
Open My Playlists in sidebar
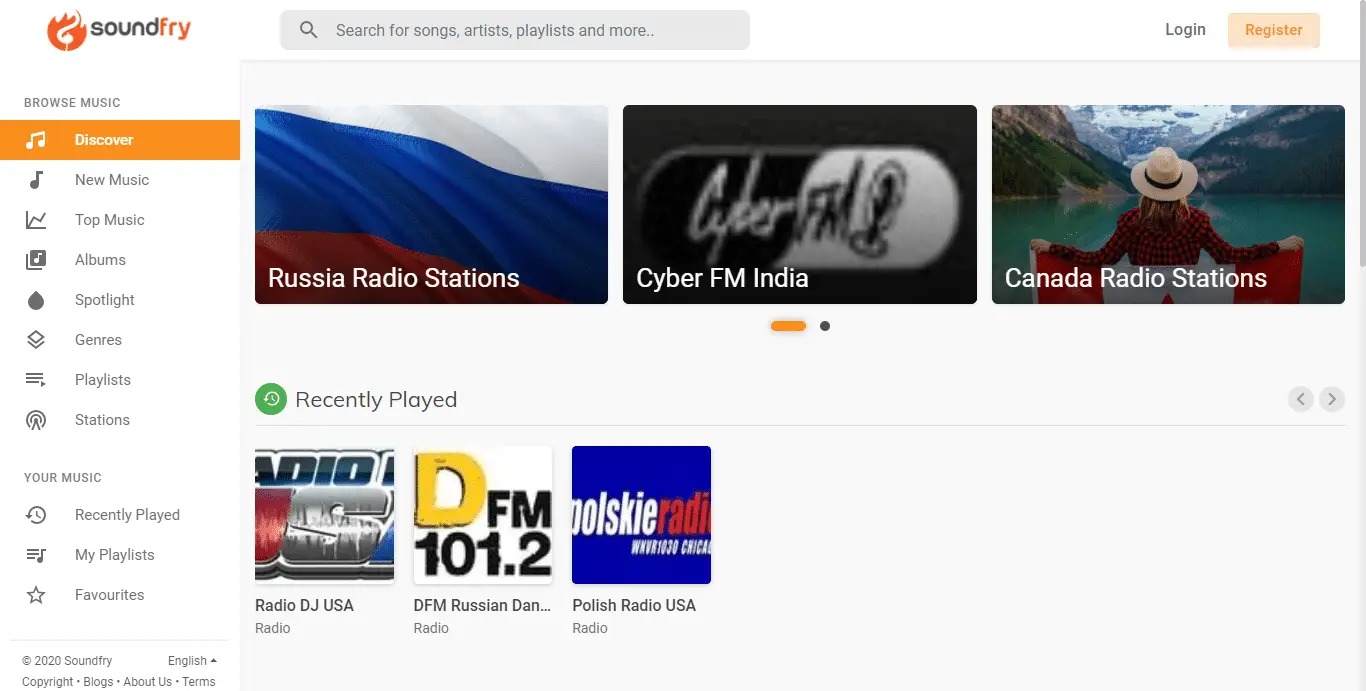(120, 555)
